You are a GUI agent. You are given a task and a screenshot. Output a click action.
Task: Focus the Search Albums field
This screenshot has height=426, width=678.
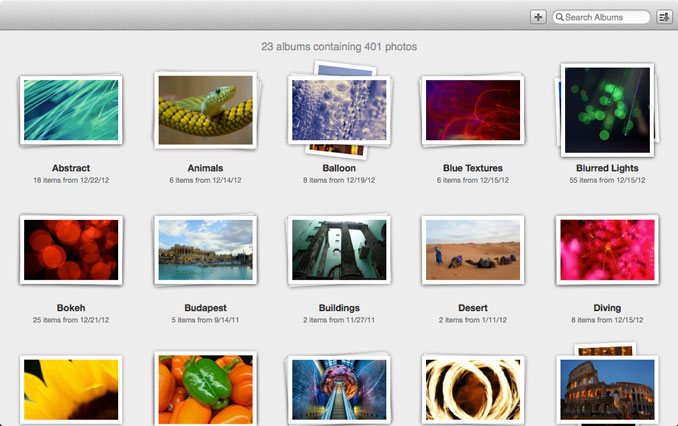[x=601, y=17]
